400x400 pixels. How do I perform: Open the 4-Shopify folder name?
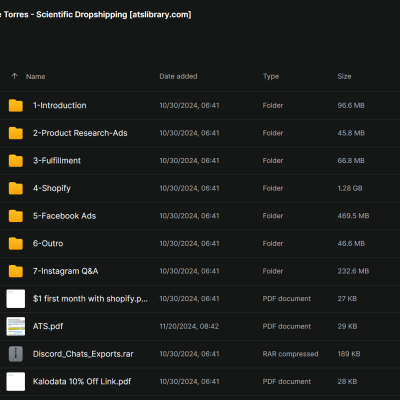52,188
